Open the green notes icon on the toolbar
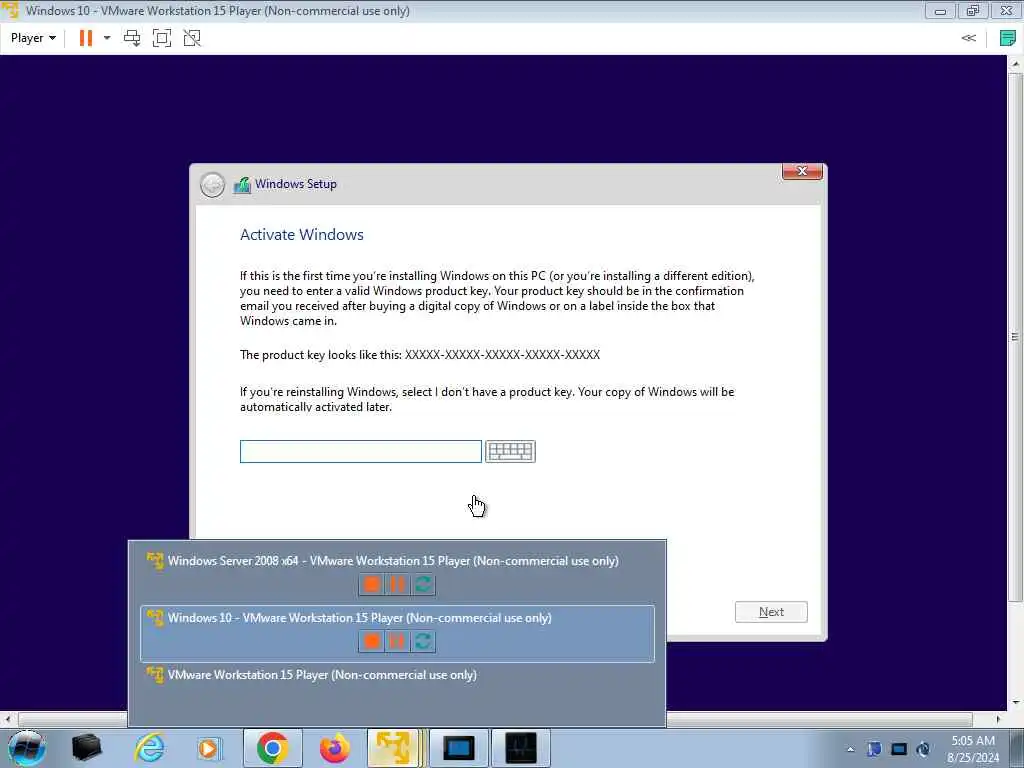 (x=1007, y=38)
